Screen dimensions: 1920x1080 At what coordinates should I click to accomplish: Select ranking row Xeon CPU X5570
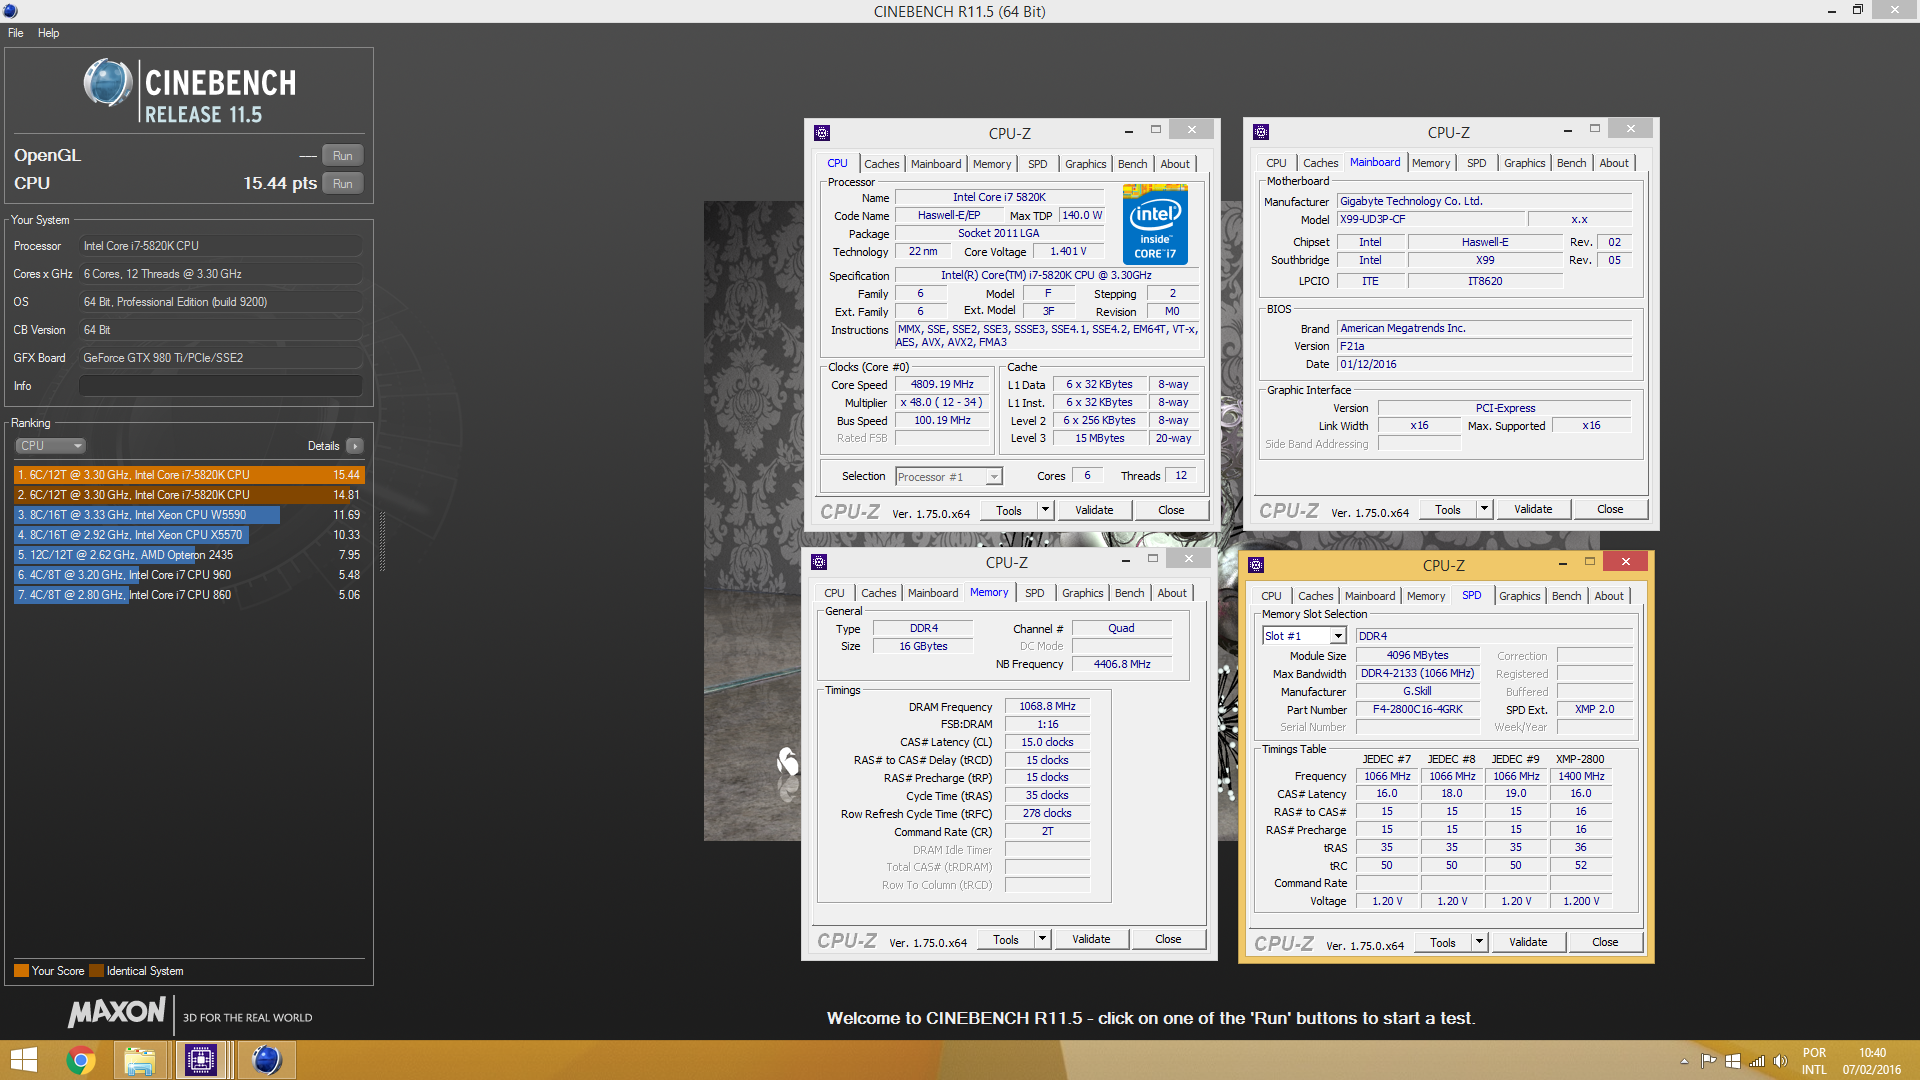189,535
